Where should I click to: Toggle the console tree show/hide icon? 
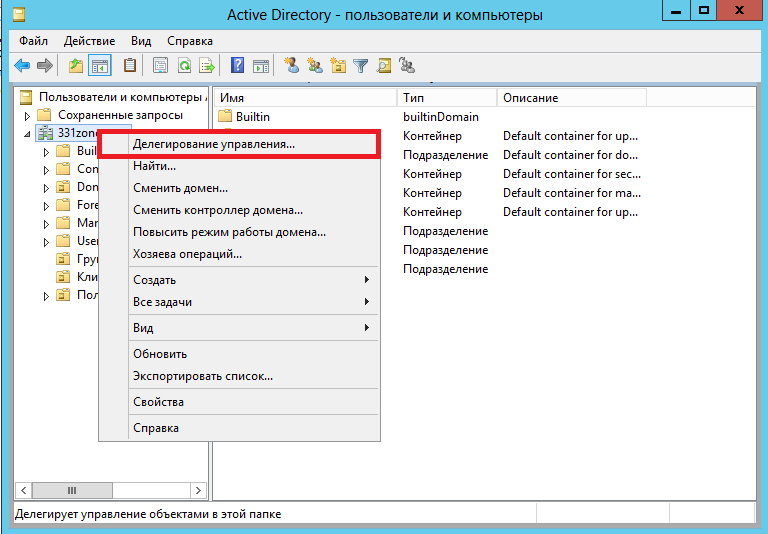(99, 66)
